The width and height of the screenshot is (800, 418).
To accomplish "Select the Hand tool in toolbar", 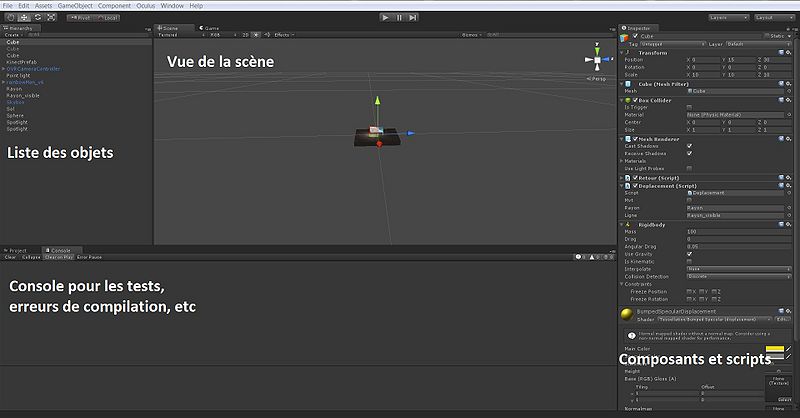I will click(9, 17).
